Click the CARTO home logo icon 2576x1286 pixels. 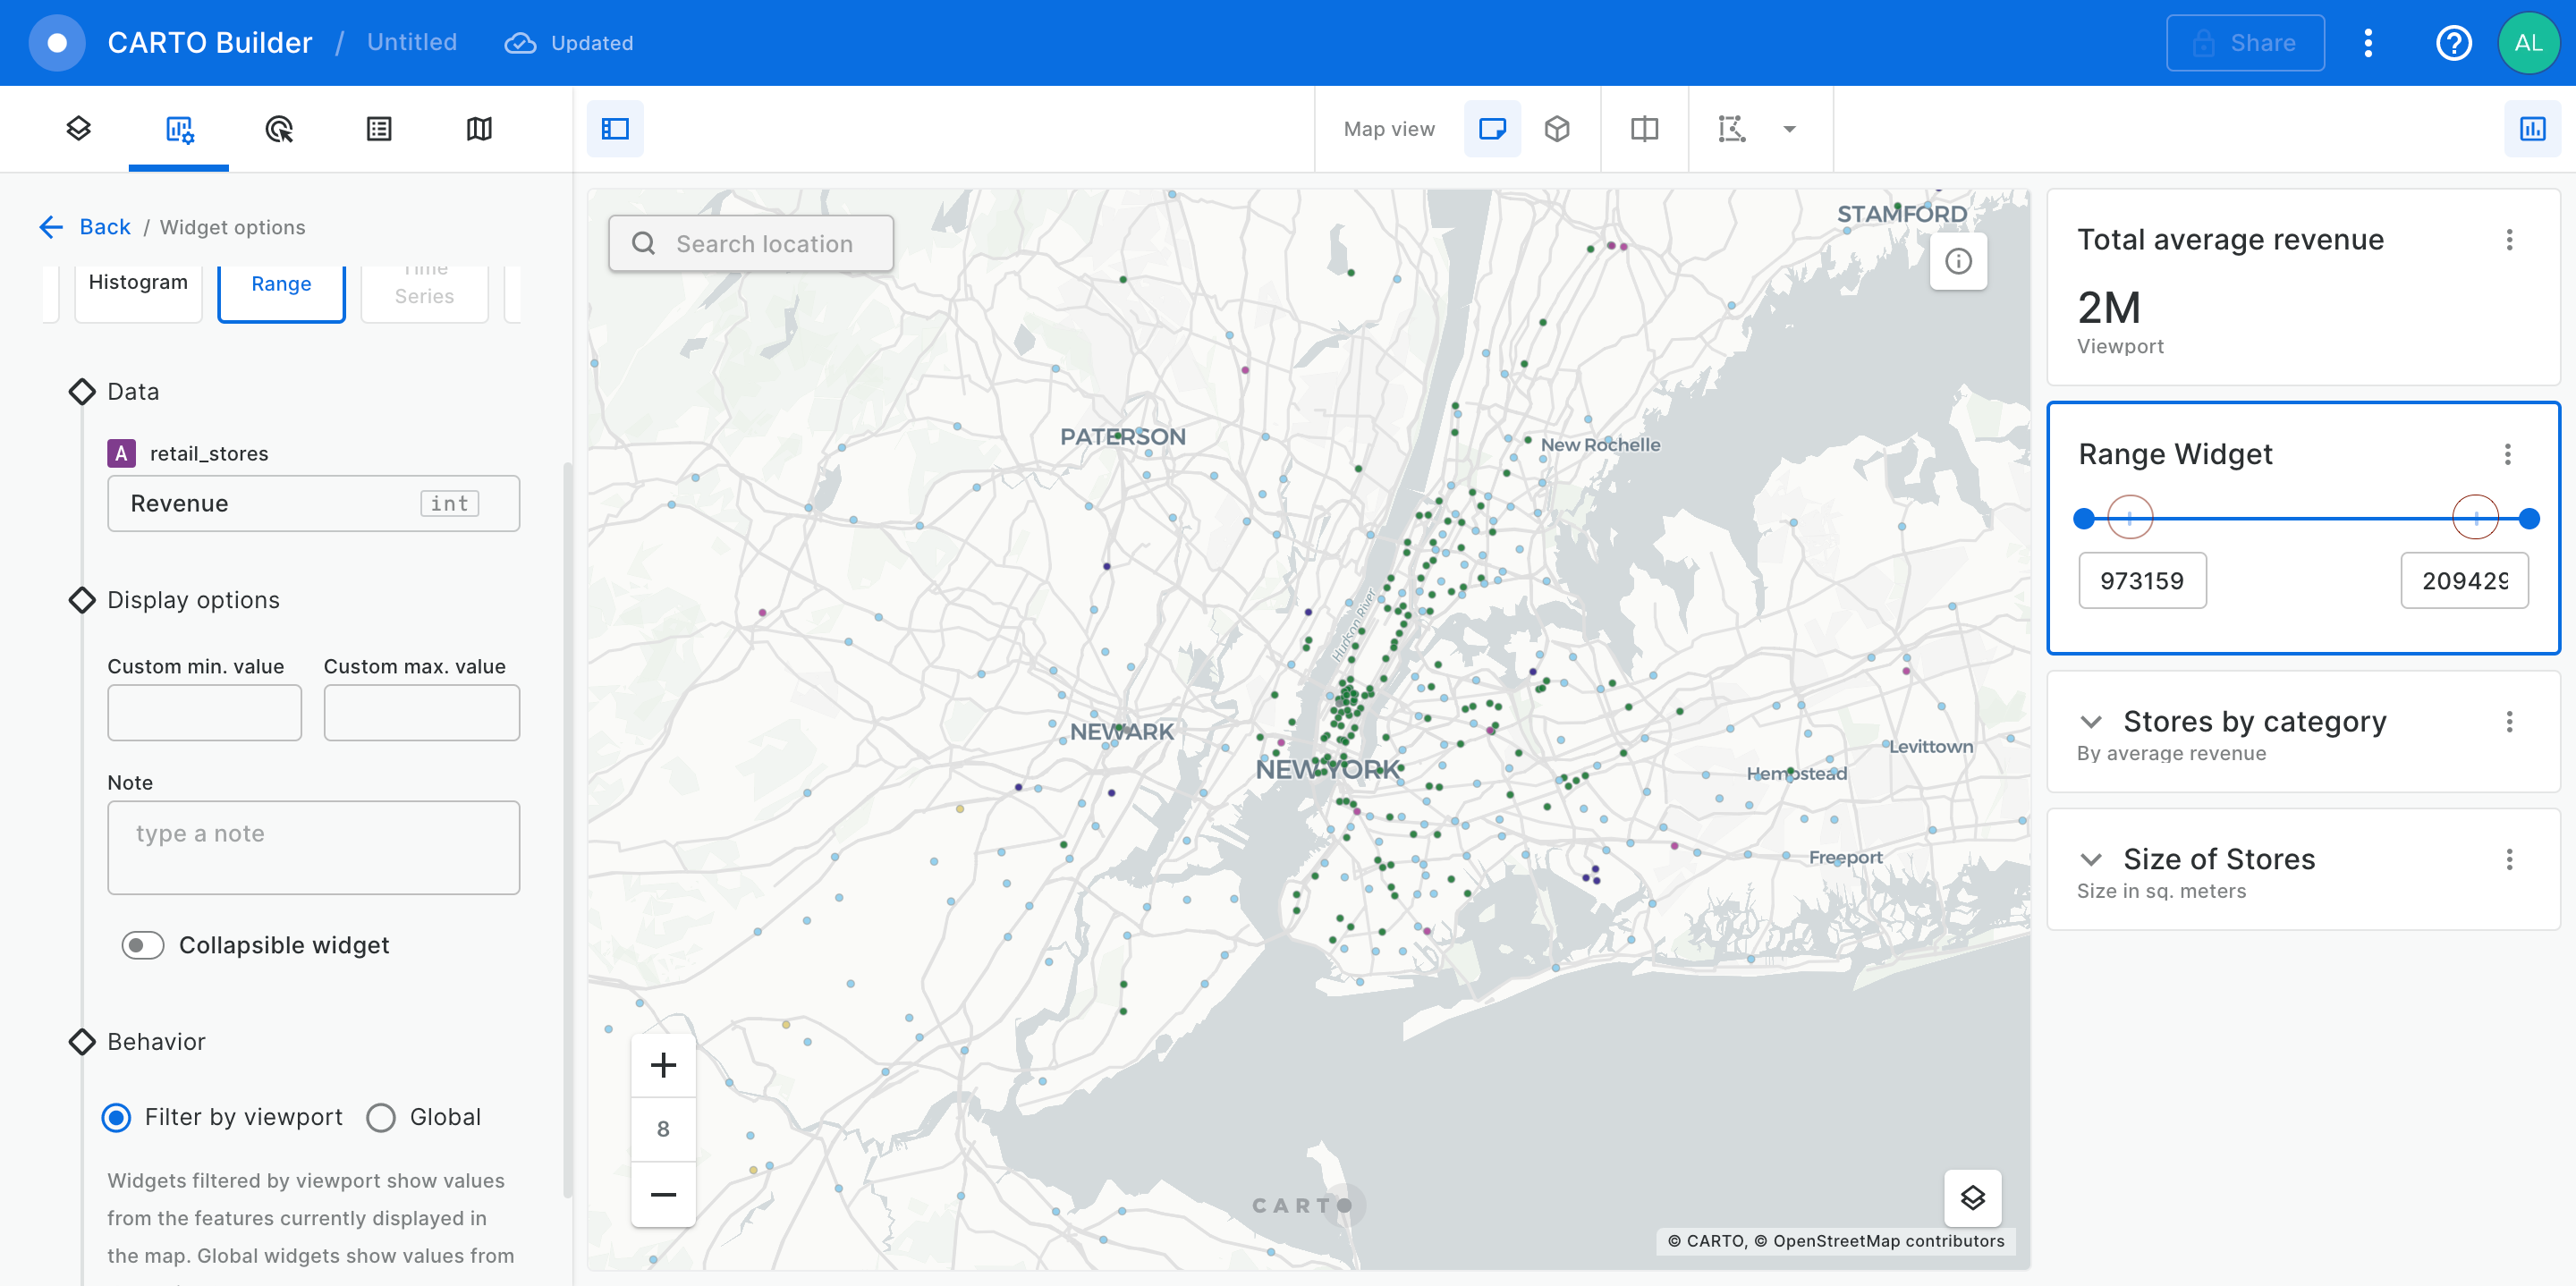[57, 43]
